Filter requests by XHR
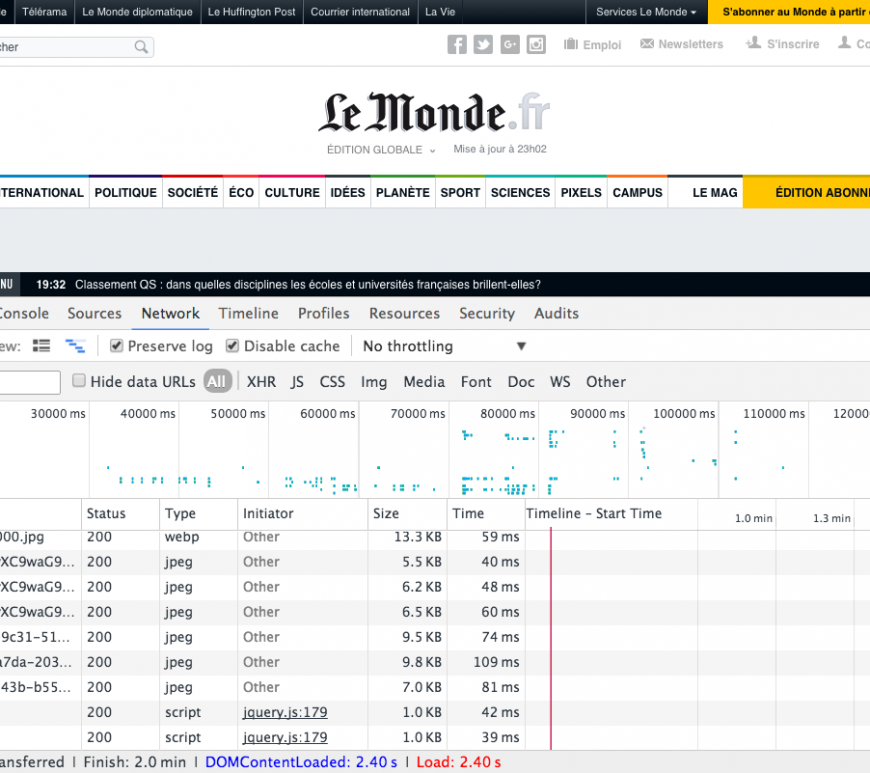 [261, 382]
